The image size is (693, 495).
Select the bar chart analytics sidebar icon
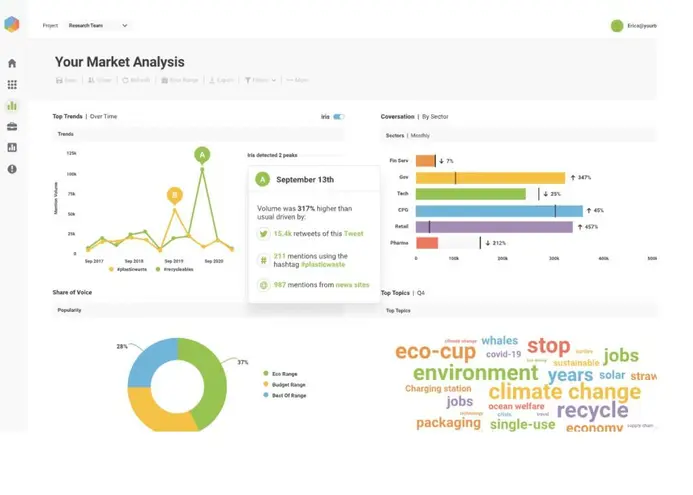coord(12,106)
